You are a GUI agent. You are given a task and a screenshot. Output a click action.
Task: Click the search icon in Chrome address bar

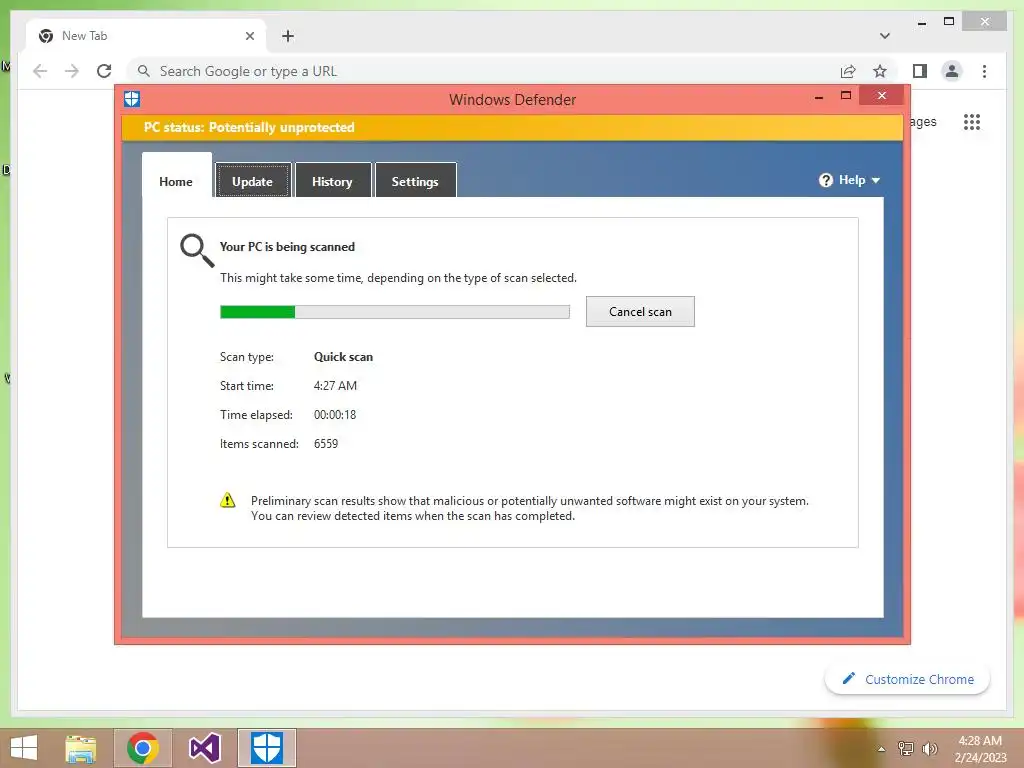click(144, 71)
